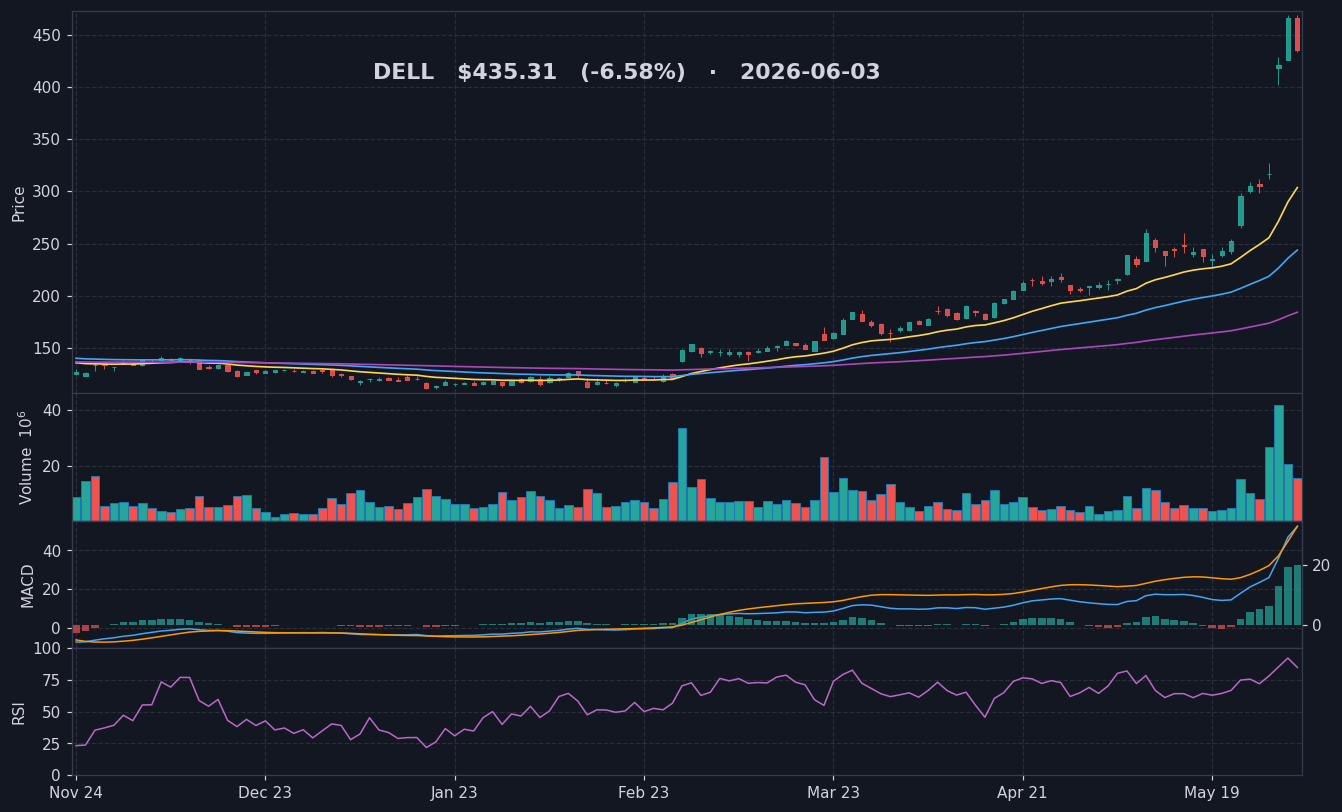Image resolution: width=1342 pixels, height=812 pixels.
Task: Click the last red volume bar
Action: coord(1297,499)
